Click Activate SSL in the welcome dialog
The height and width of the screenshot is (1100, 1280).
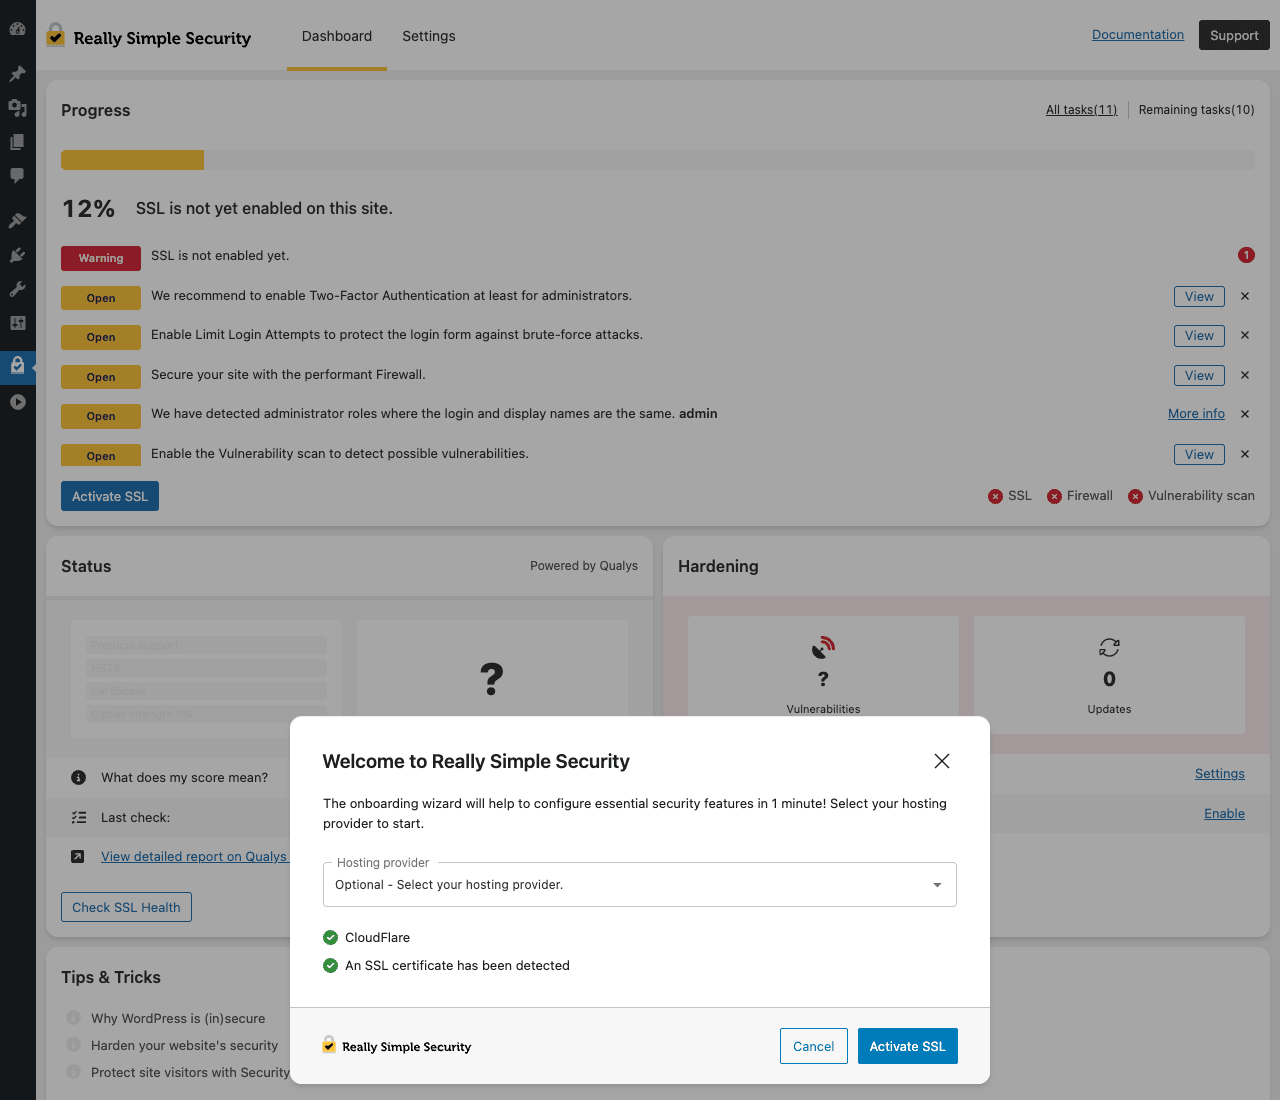point(907,1046)
